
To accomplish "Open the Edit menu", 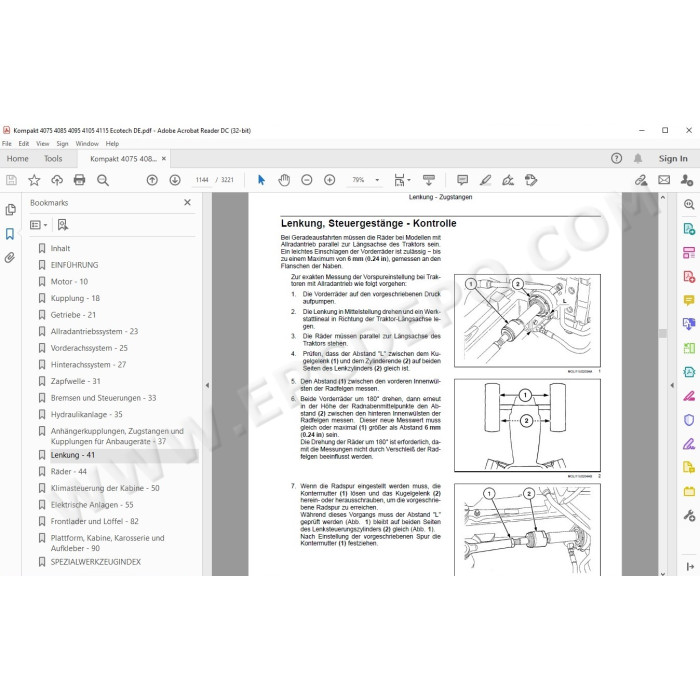I will point(24,144).
